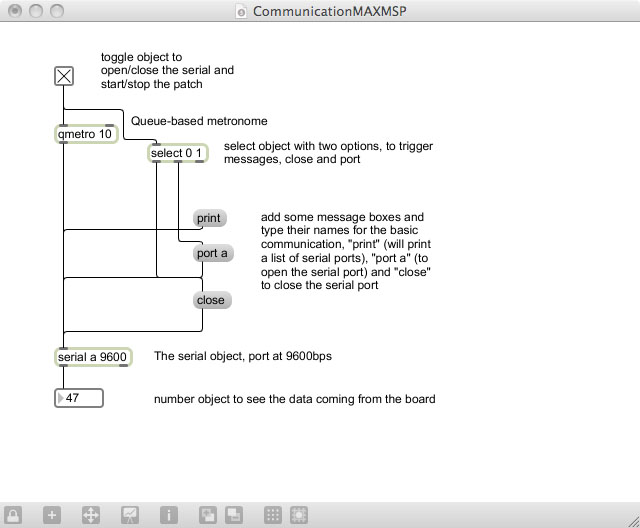Screen dimensions: 640x528
Task: Select the "select 0 1" object
Action: click(178, 153)
